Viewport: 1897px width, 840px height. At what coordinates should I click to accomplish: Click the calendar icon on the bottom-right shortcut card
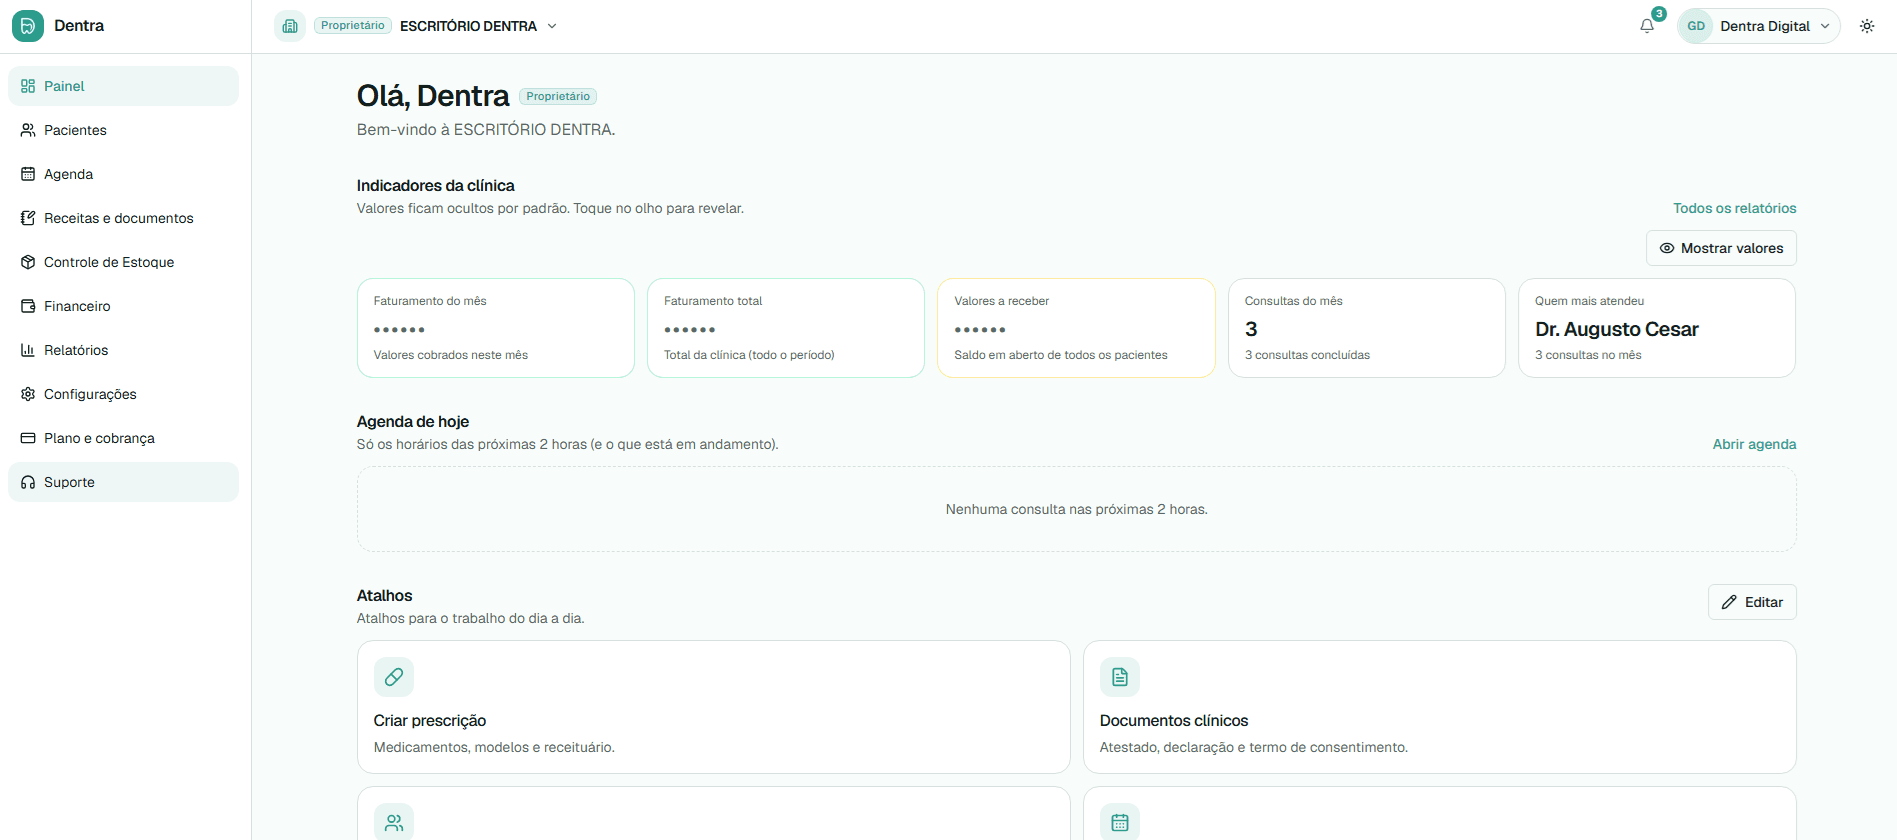click(x=1120, y=822)
